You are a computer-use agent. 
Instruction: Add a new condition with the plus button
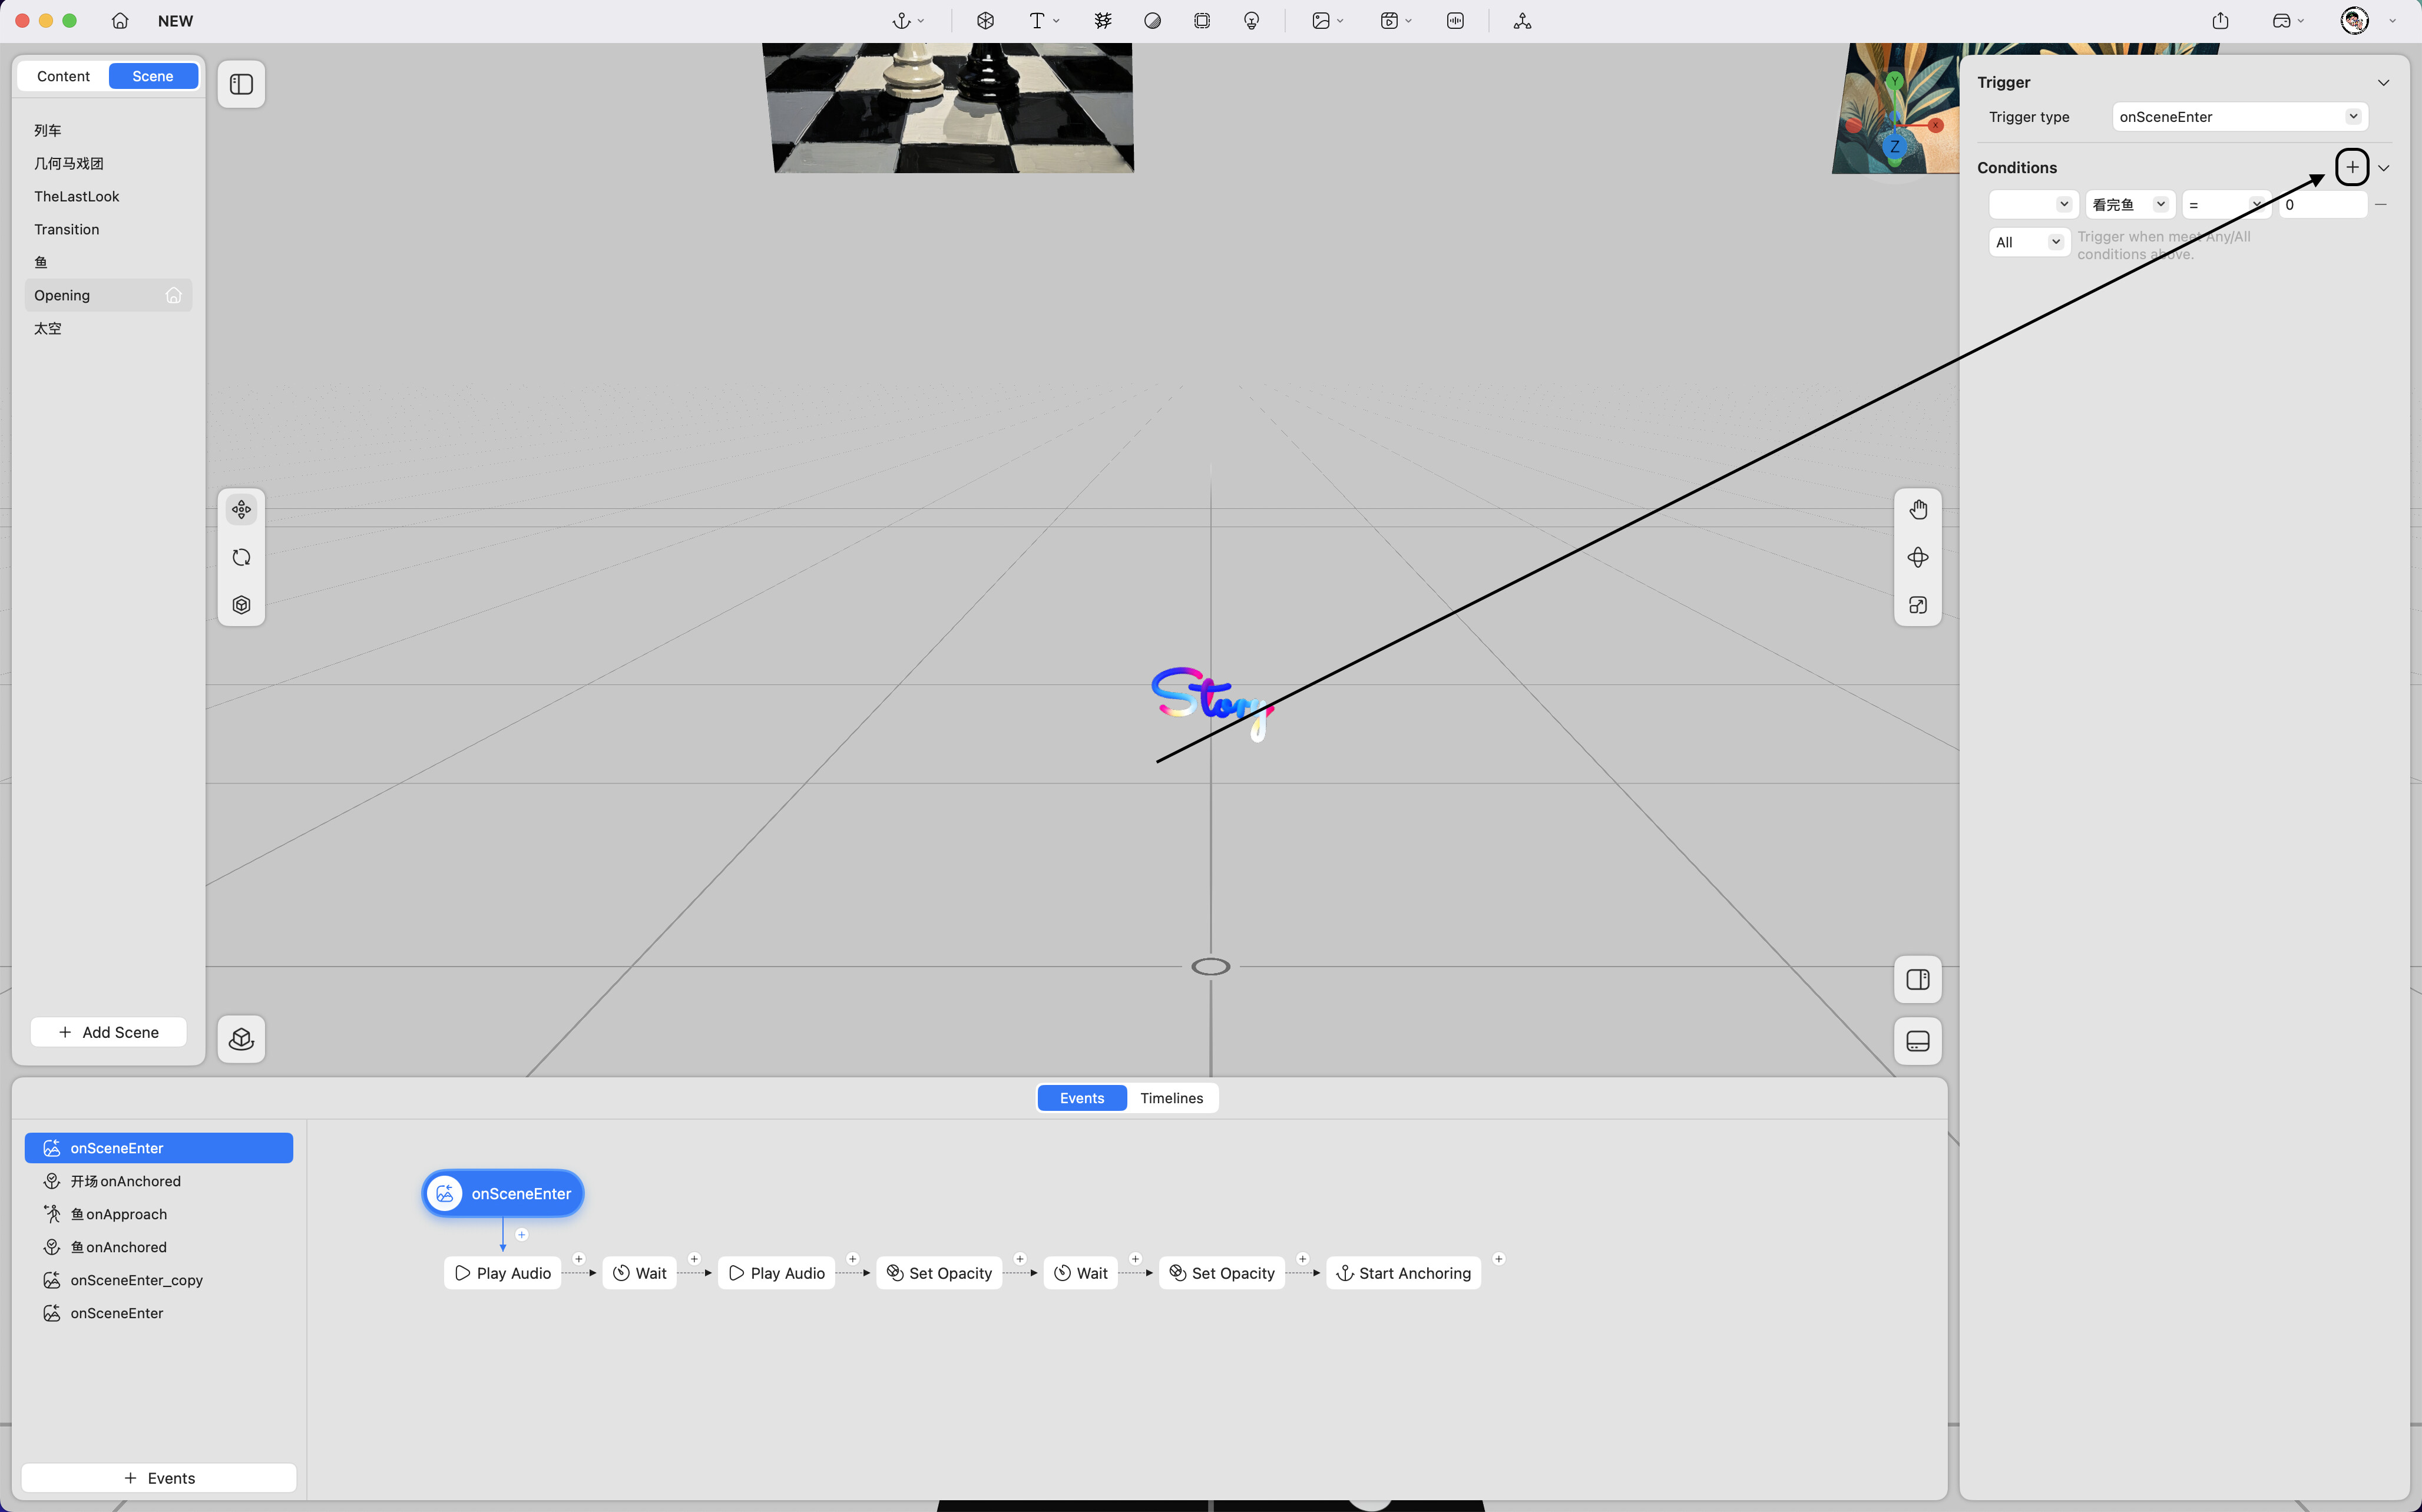point(2352,167)
